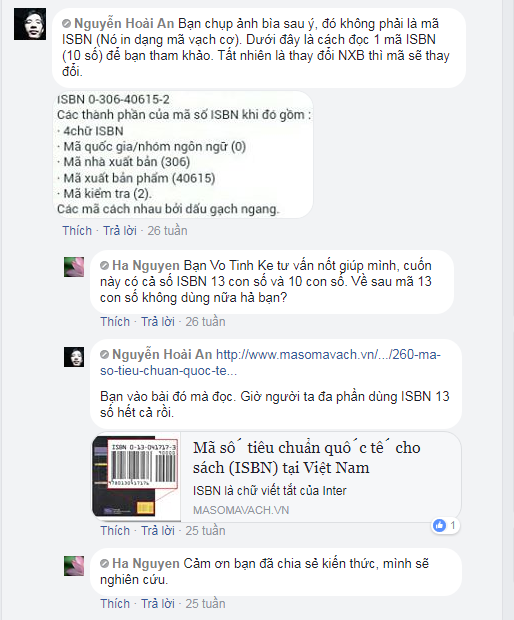Click status dot beside Nguyễn Hoài An top comment
This screenshot has height=620, width=514.
(x=66, y=24)
